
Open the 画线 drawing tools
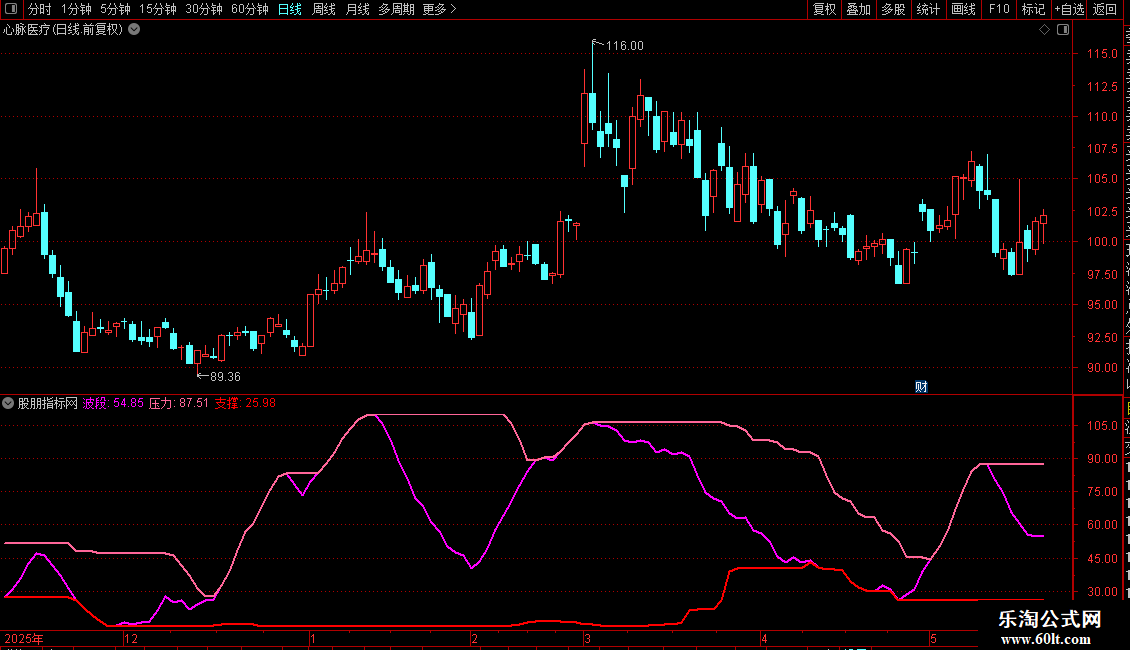[963, 9]
